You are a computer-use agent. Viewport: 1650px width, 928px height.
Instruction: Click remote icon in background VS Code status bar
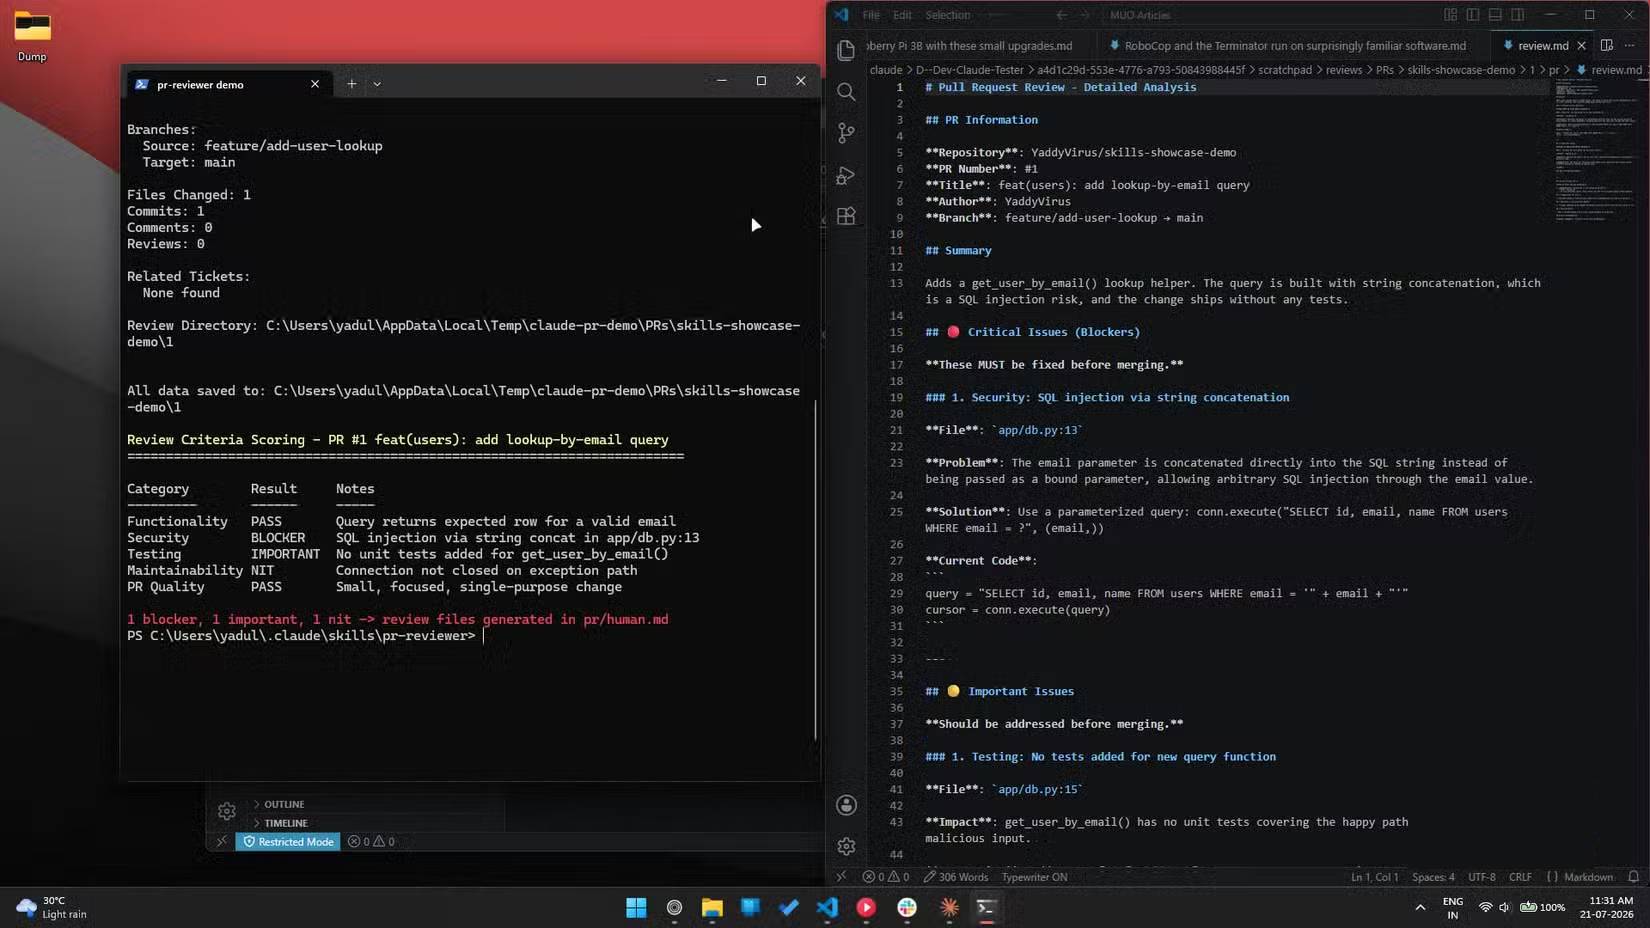[221, 842]
